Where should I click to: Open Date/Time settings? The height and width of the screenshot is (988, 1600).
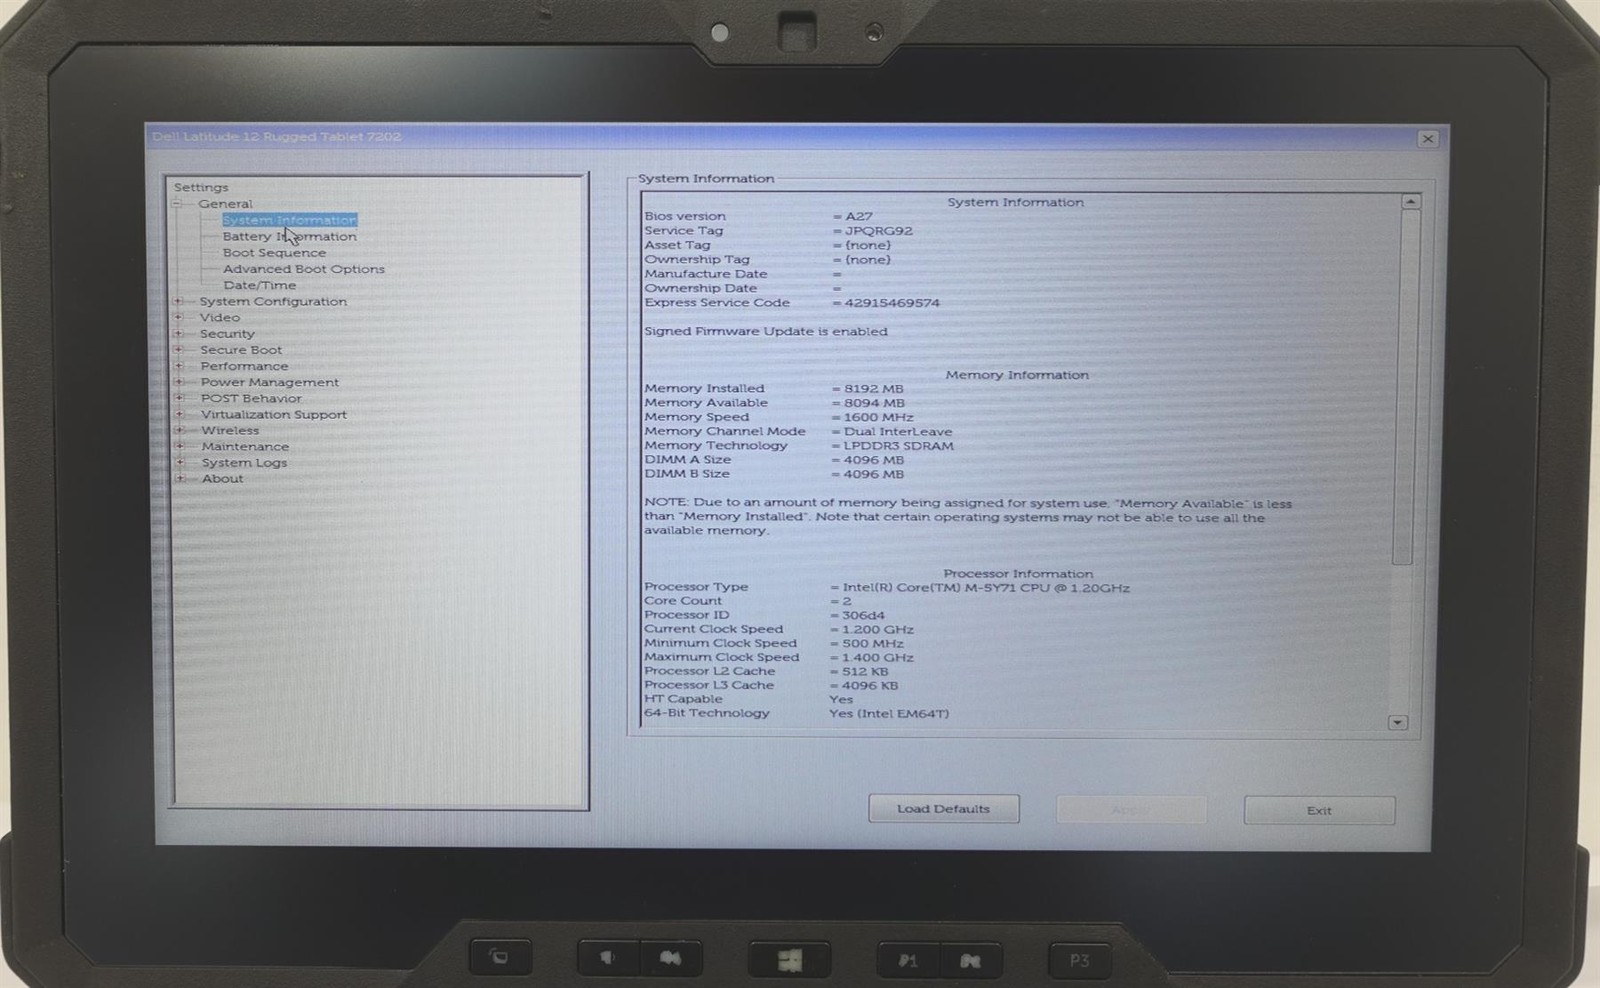[259, 285]
